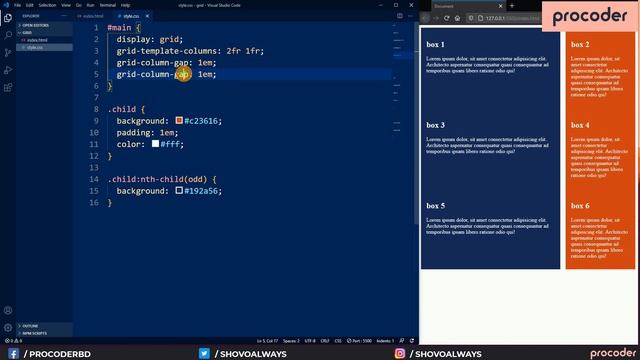This screenshot has width=640, height=360.
Task: Open the Selection menu
Action: pyautogui.click(x=47, y=5)
